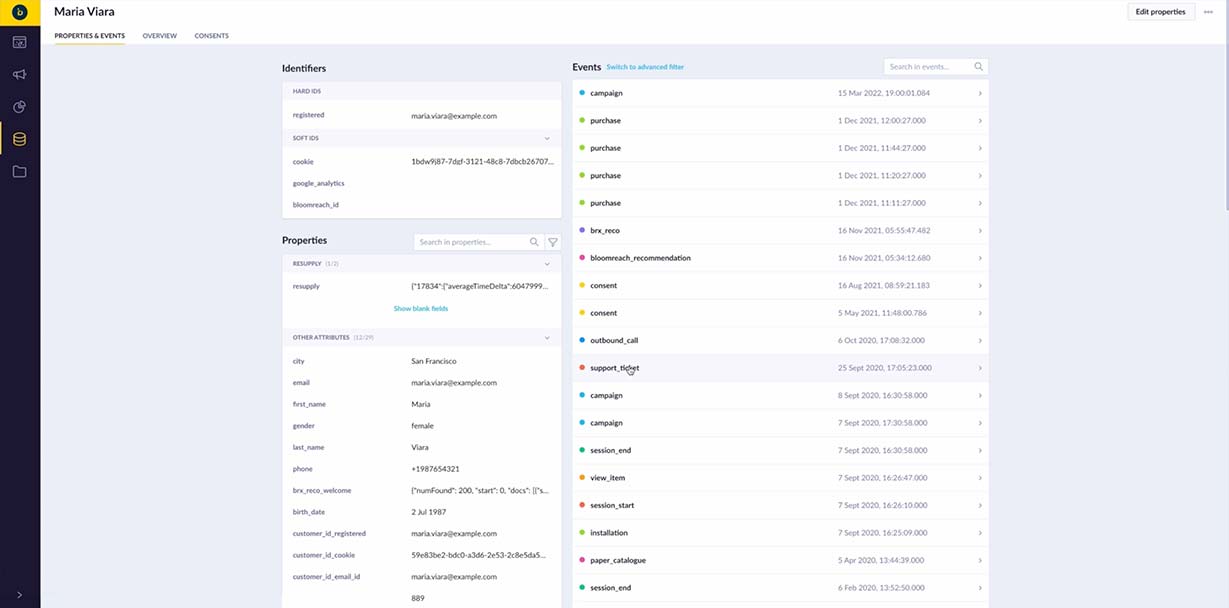Open the Analyses pie chart icon
1229x608 pixels.
[19, 107]
